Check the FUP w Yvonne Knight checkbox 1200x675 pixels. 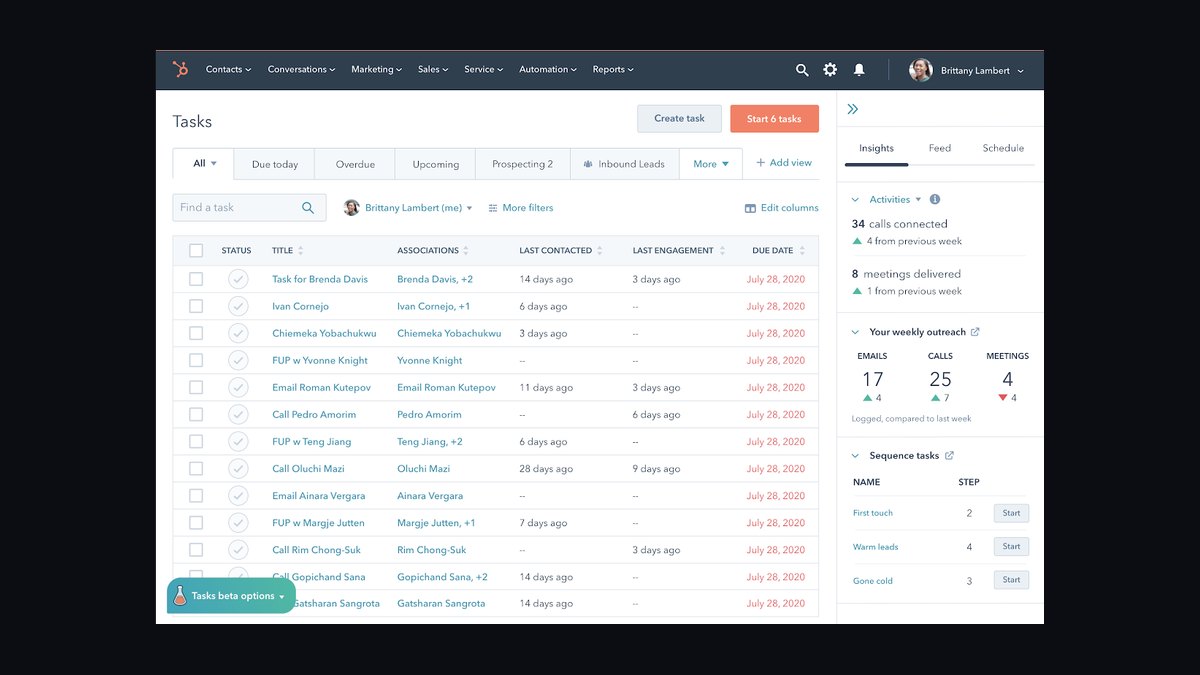(x=196, y=360)
